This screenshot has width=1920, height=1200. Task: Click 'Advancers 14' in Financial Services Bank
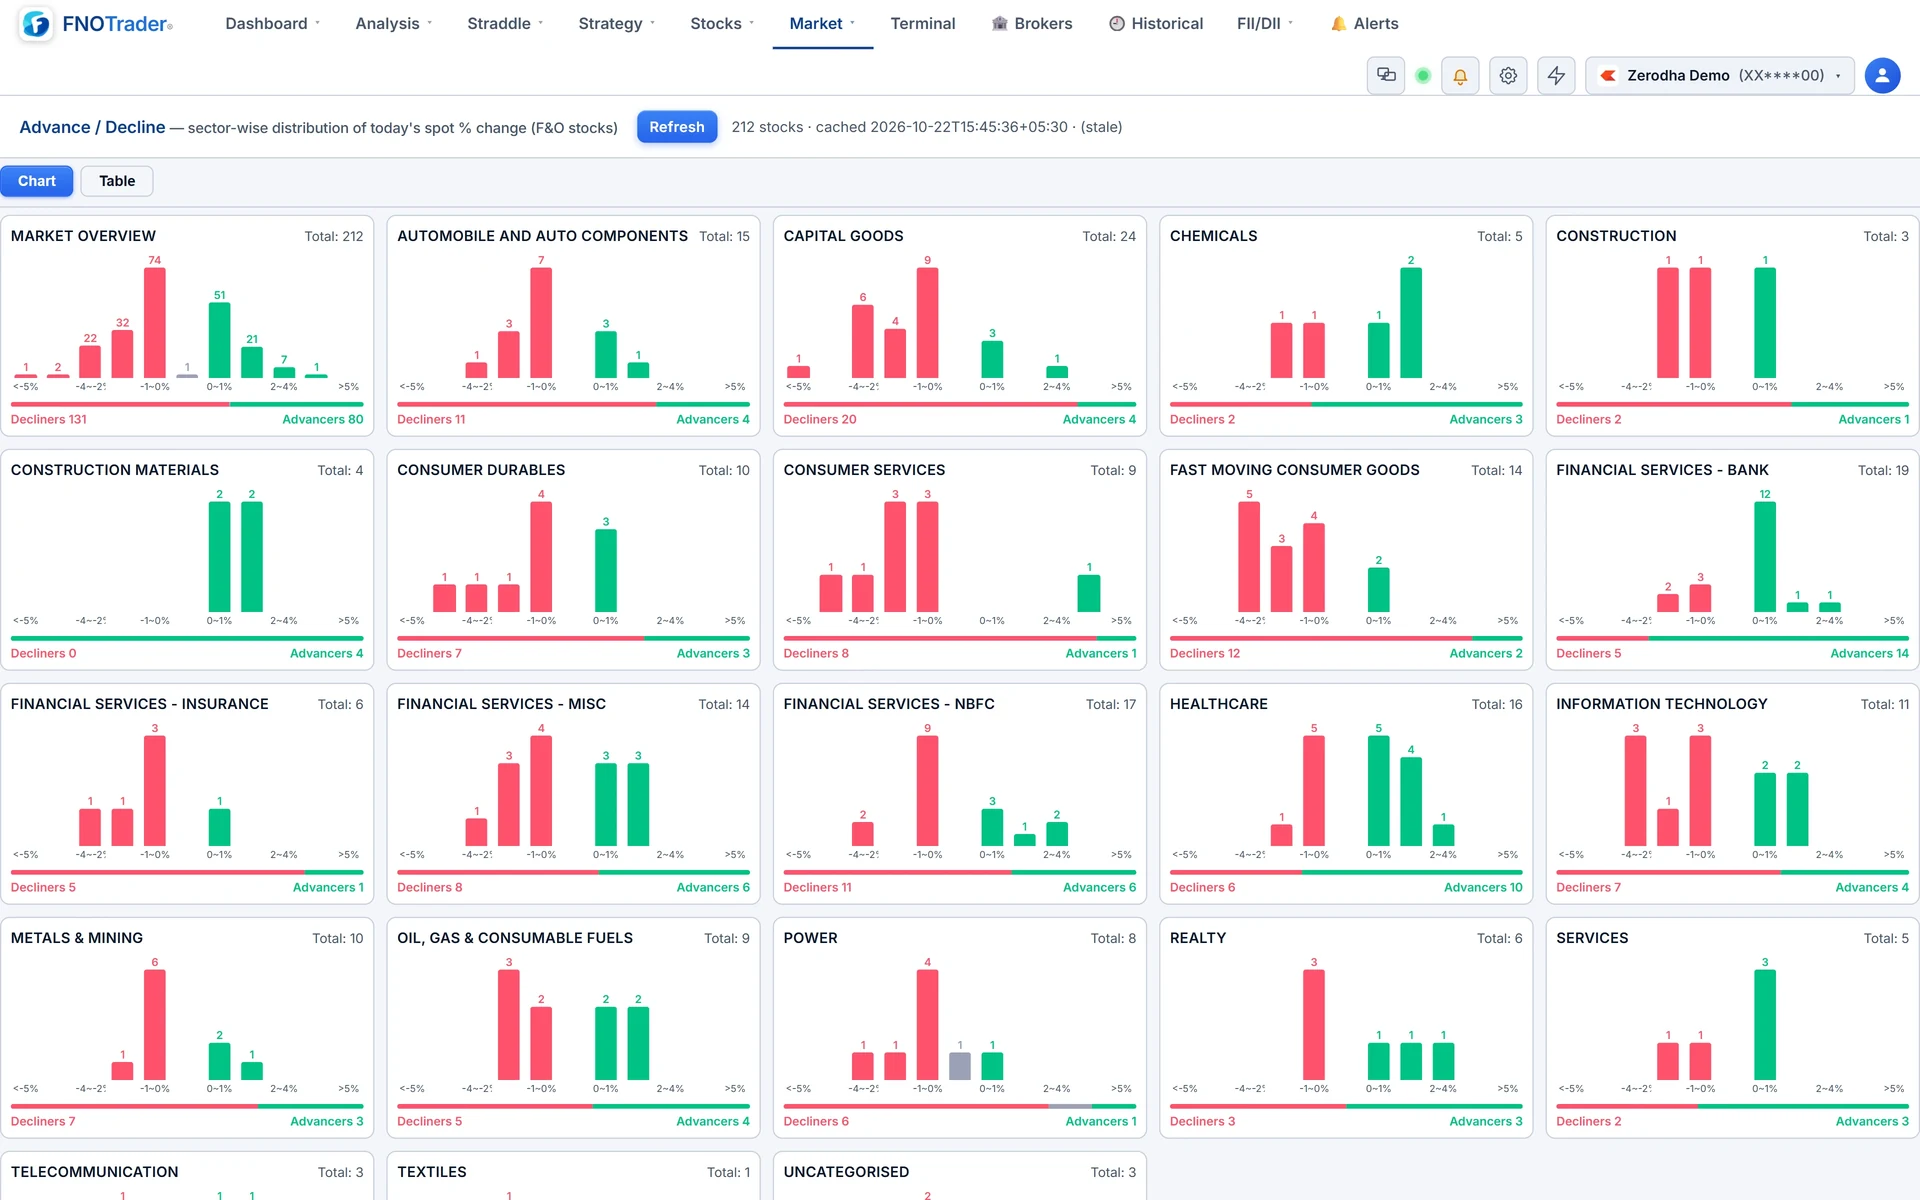pos(1869,654)
